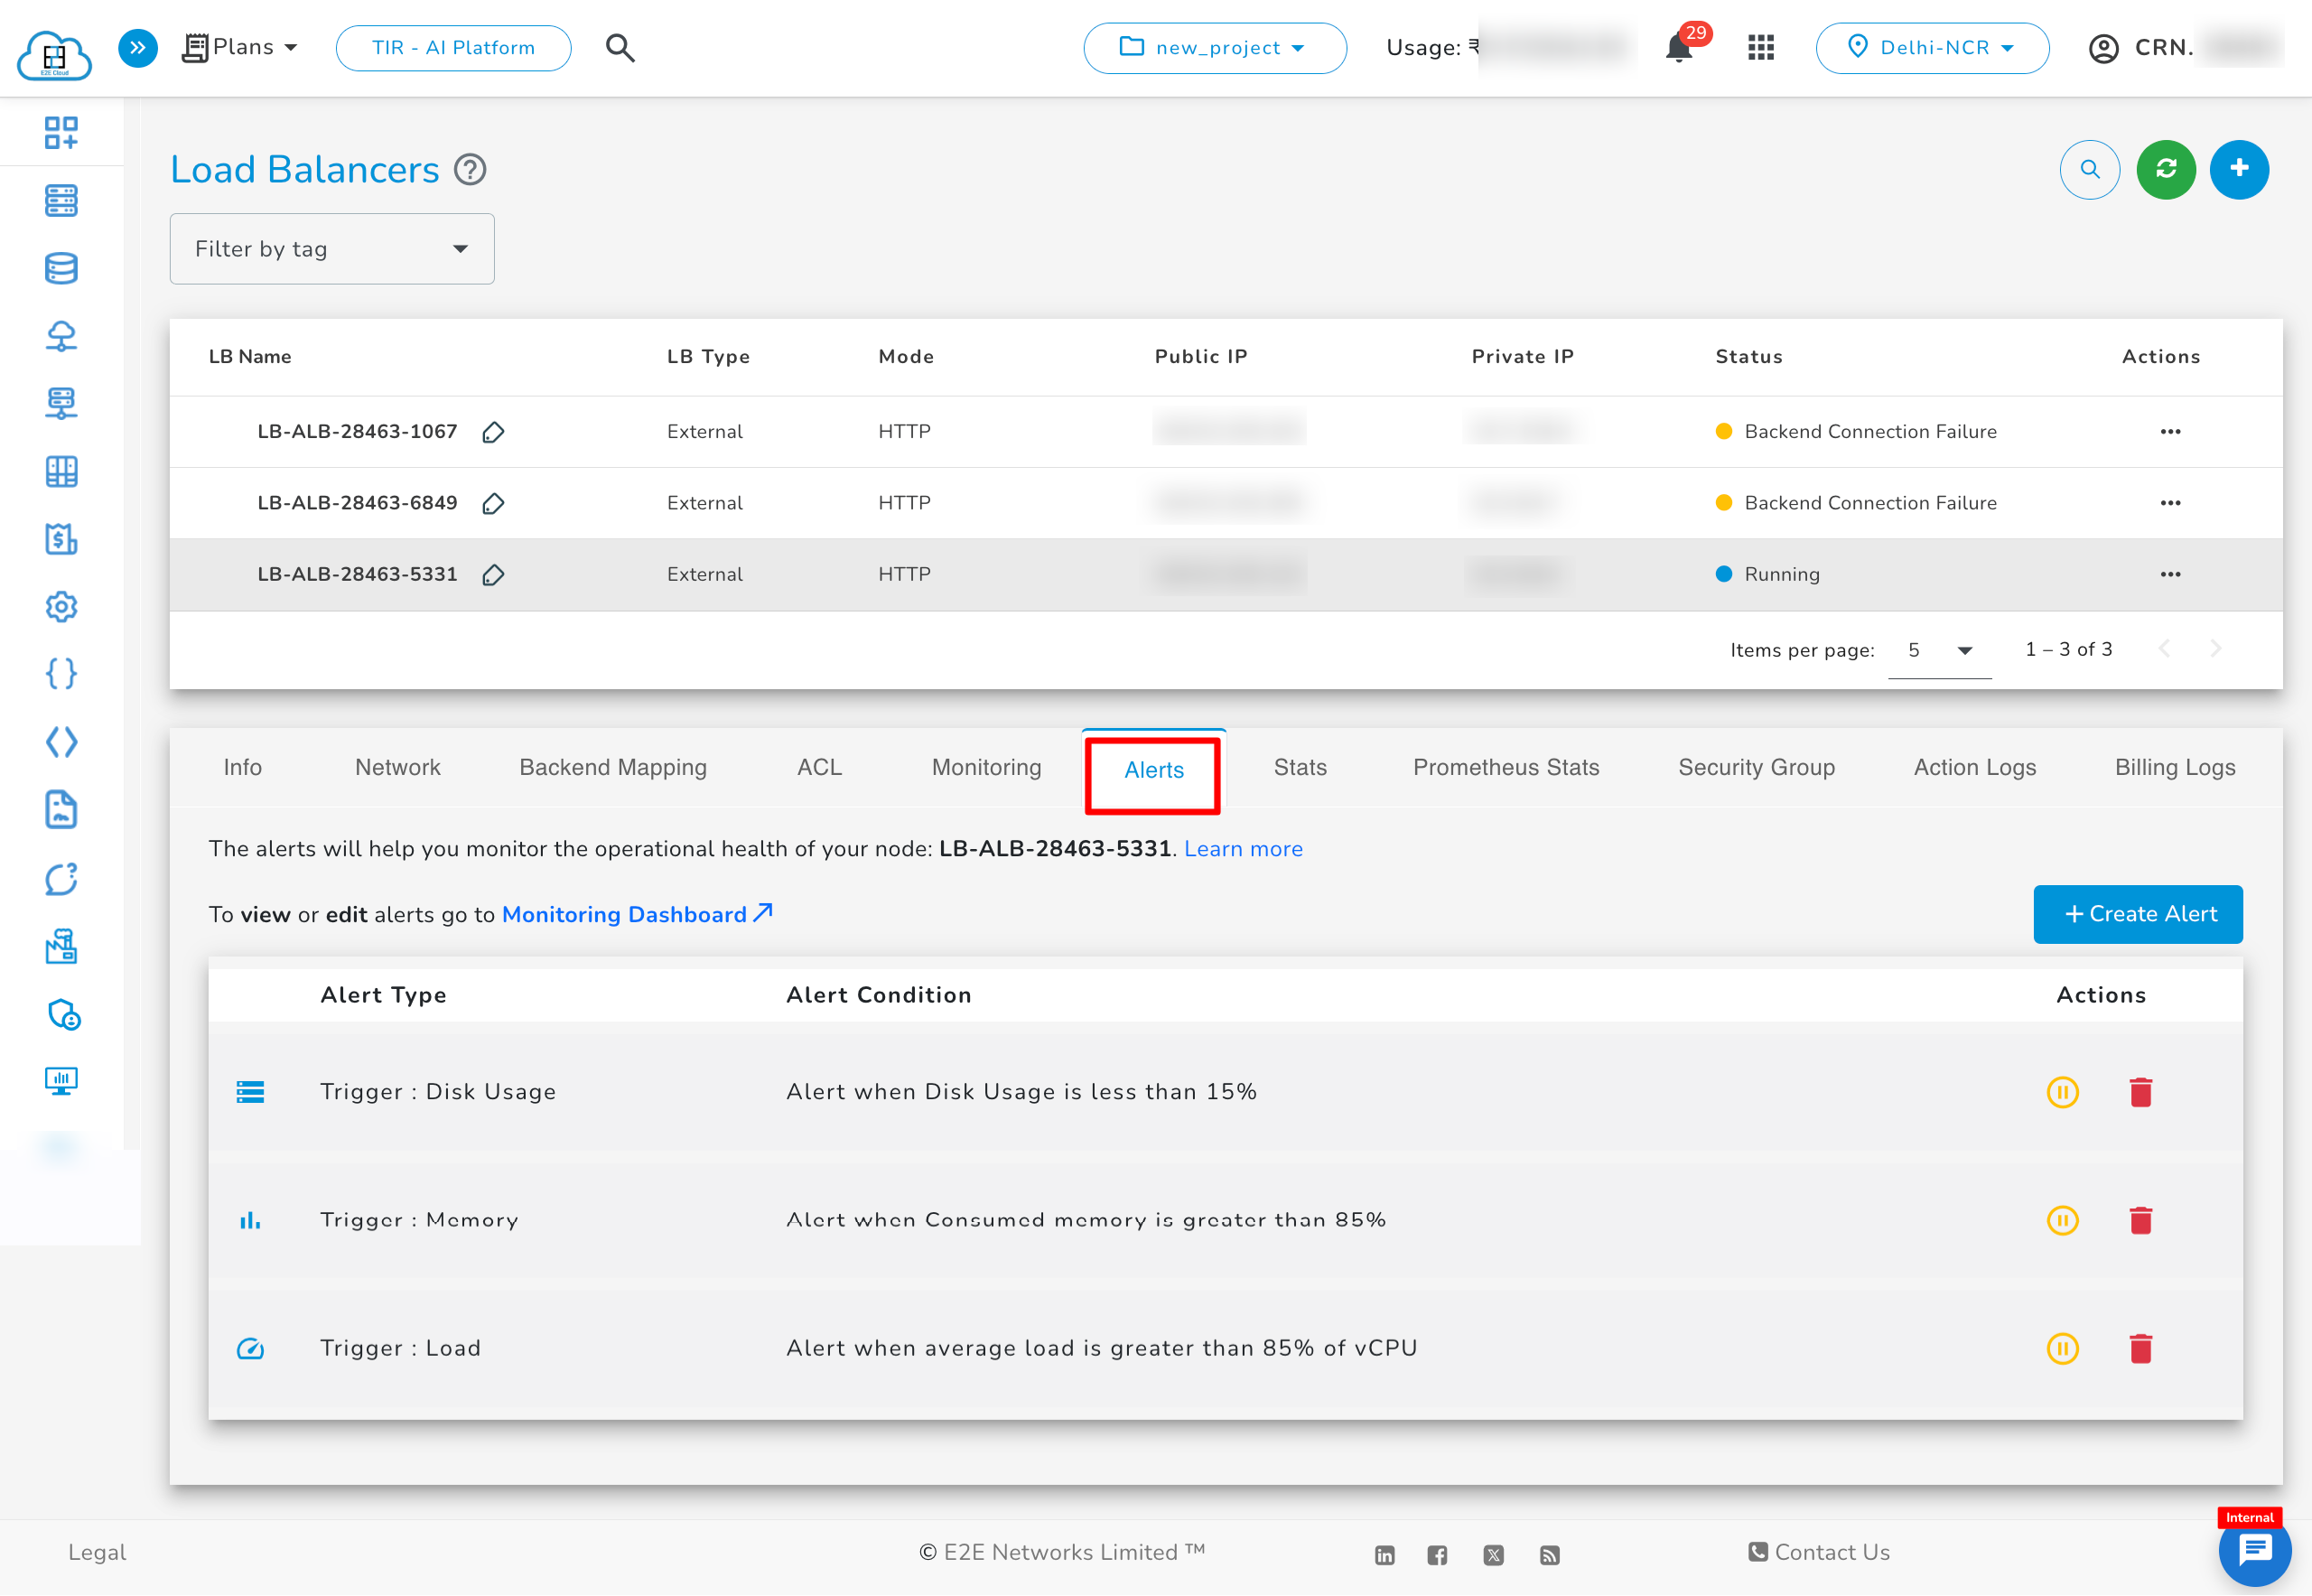Pause the Load alert trigger
This screenshot has width=2312, height=1596.
(x=2063, y=1348)
